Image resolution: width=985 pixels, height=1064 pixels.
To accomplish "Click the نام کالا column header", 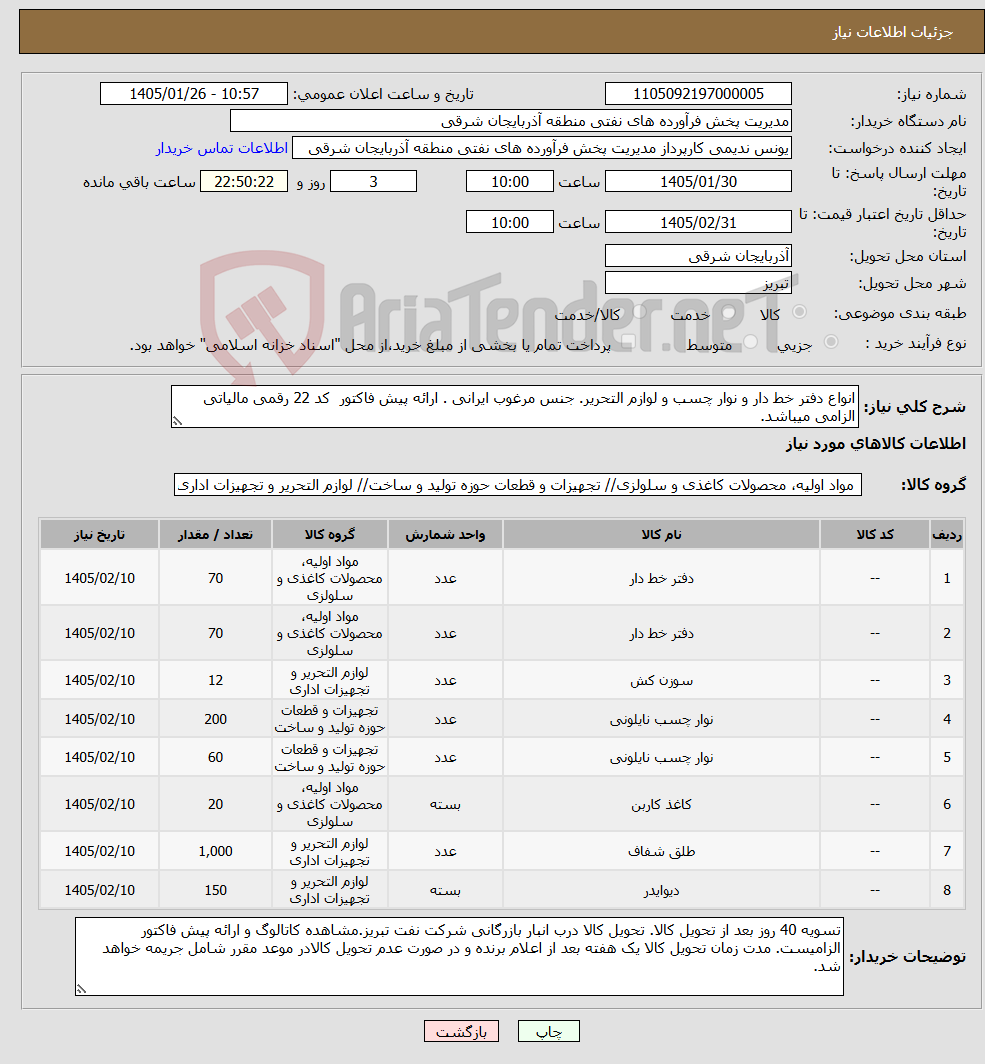I will (x=661, y=535).
